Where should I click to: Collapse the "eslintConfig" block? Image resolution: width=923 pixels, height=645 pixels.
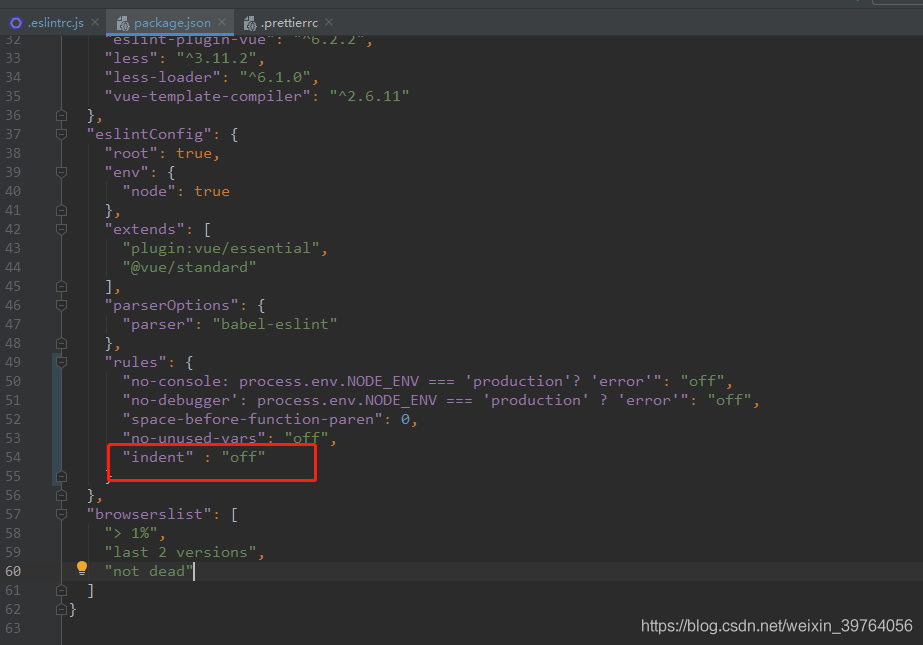click(62, 134)
